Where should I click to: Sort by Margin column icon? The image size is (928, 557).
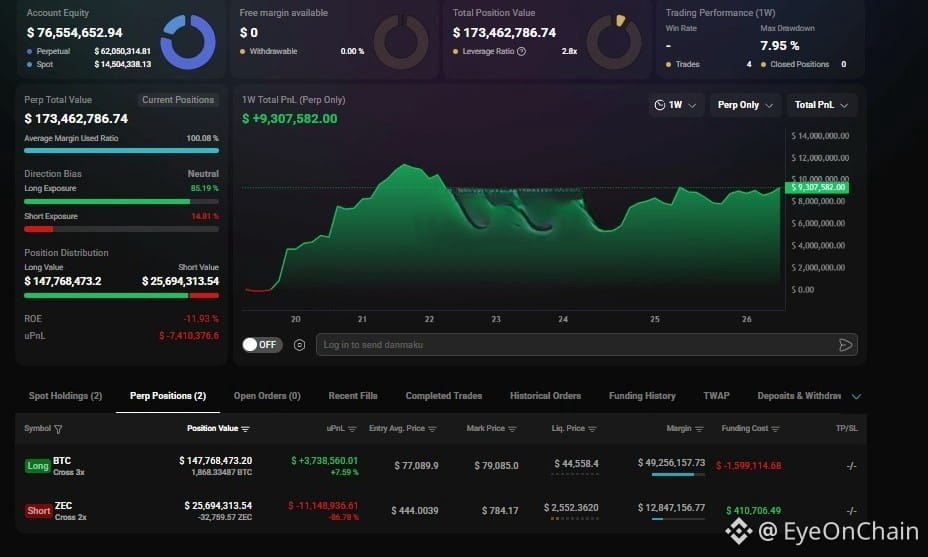(699, 429)
